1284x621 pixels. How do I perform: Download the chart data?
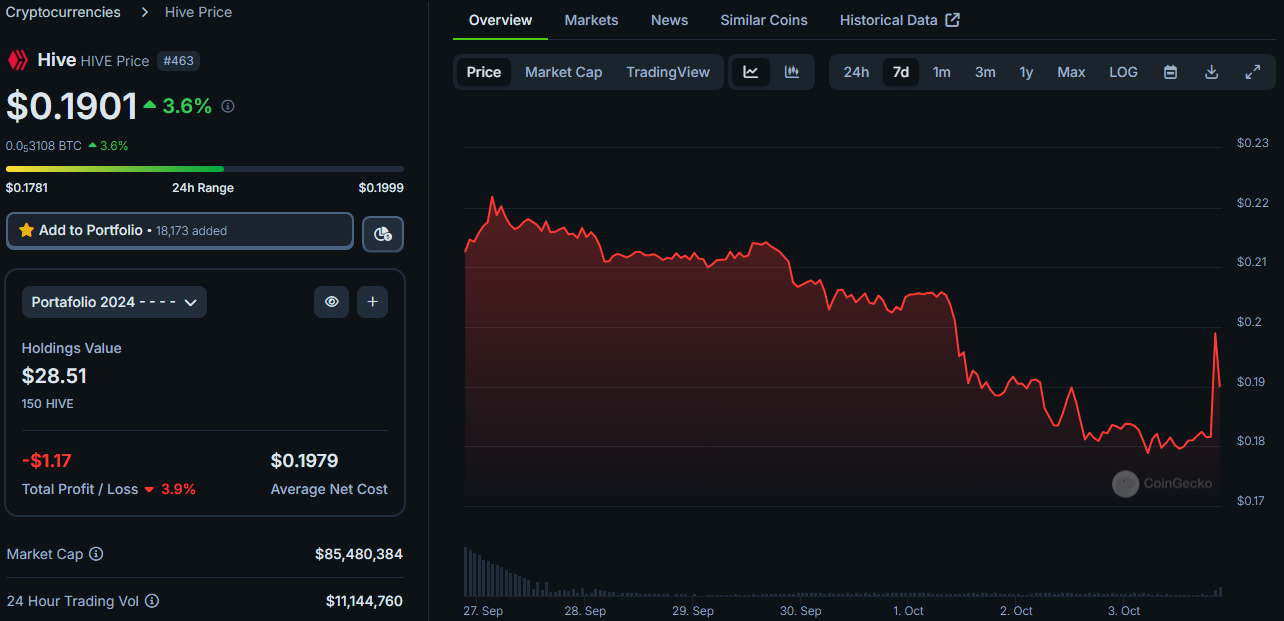[x=1211, y=72]
